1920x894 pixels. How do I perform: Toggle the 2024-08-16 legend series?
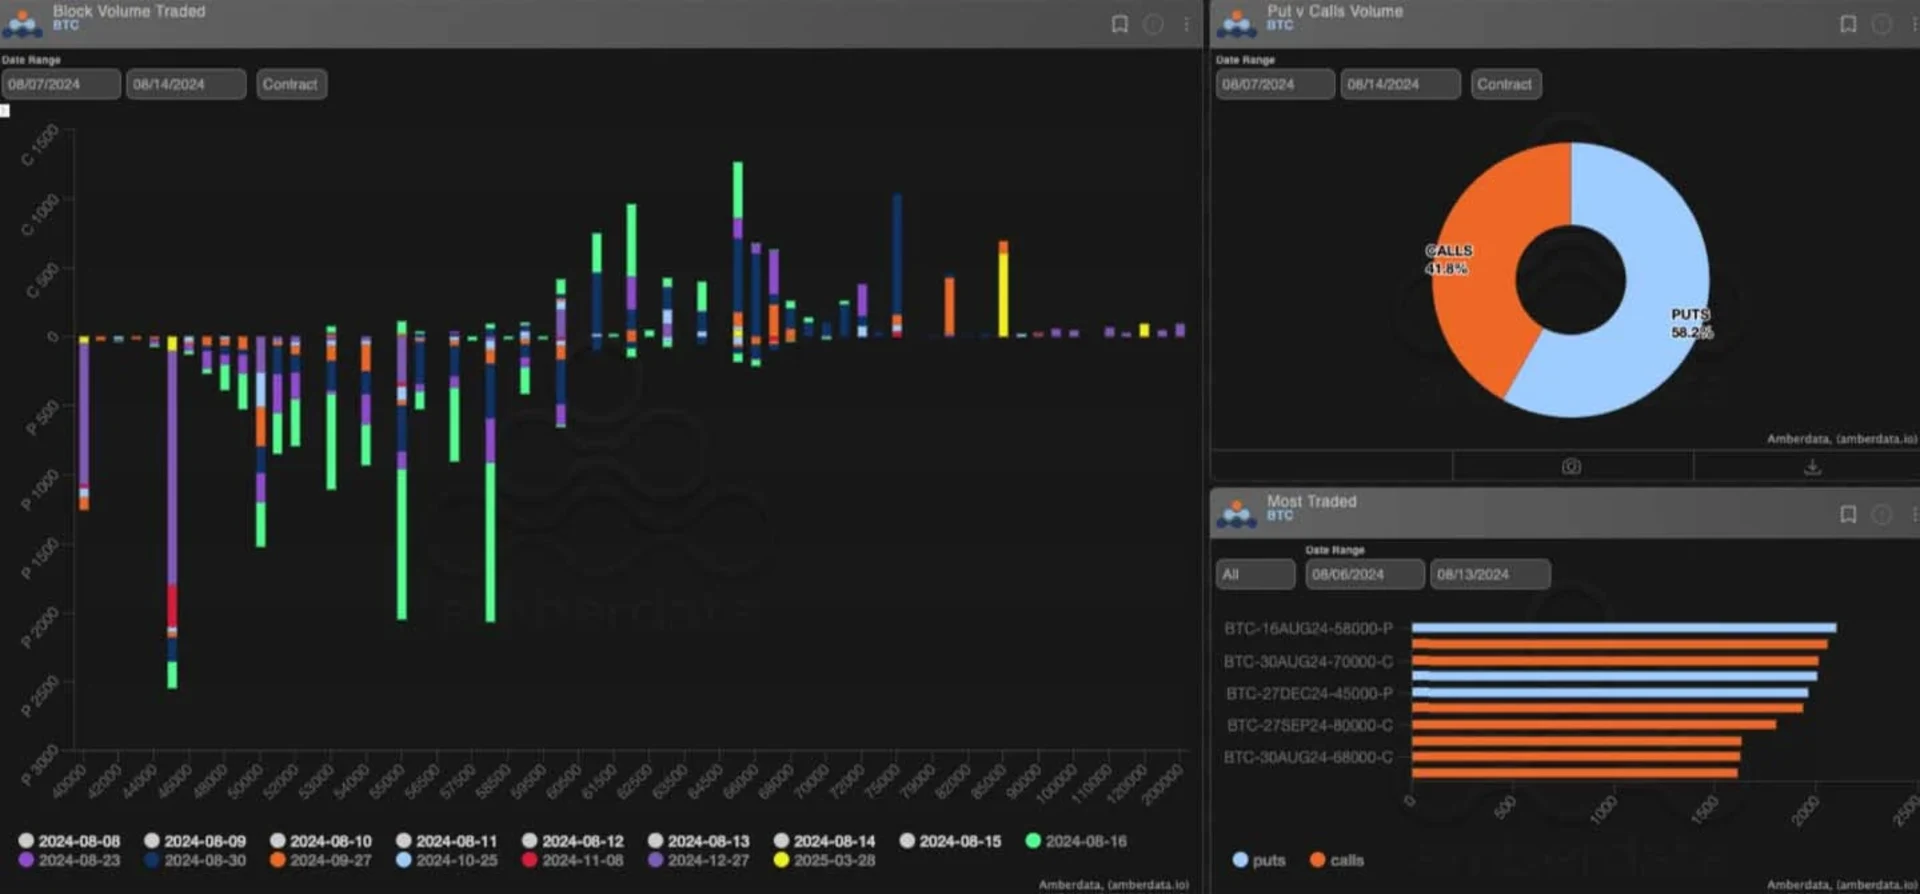click(1077, 841)
